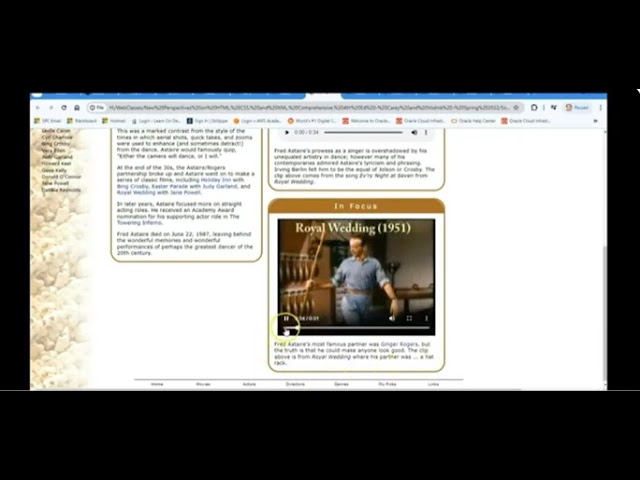Screen dimensions: 640x480
Task: Open the audio player more options
Action: tap(426, 132)
